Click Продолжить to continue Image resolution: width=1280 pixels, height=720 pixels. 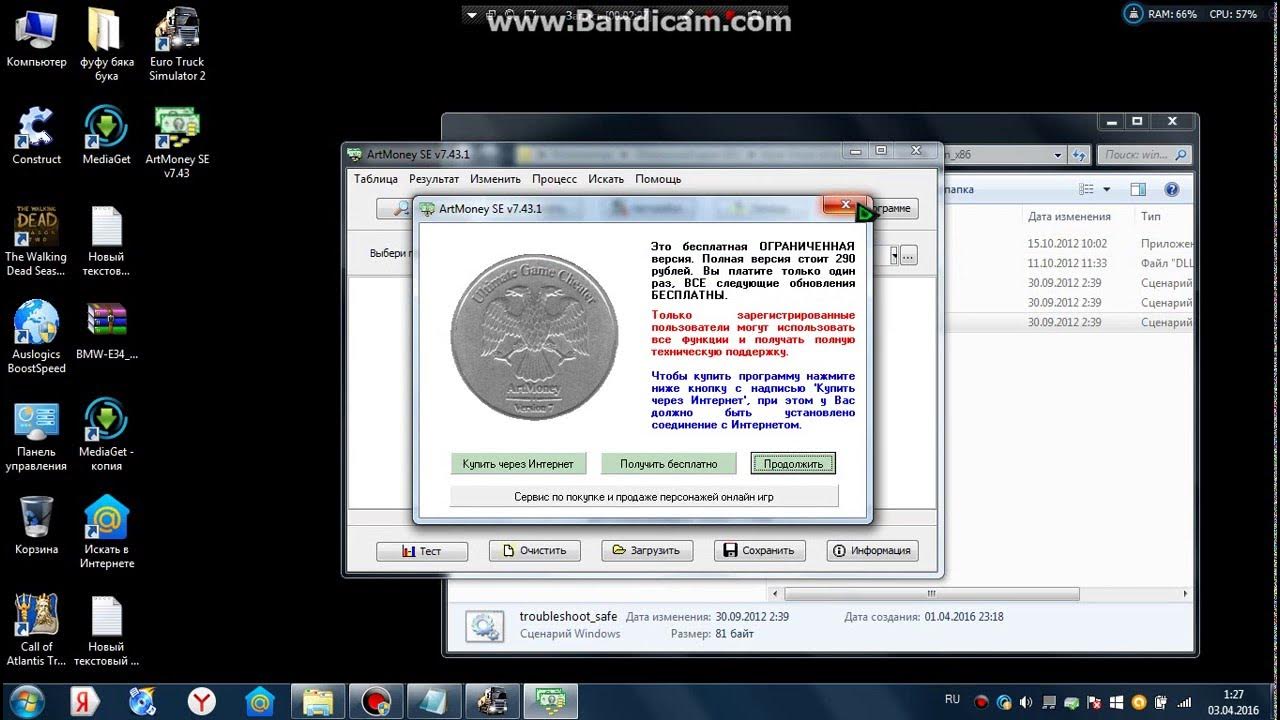793,464
